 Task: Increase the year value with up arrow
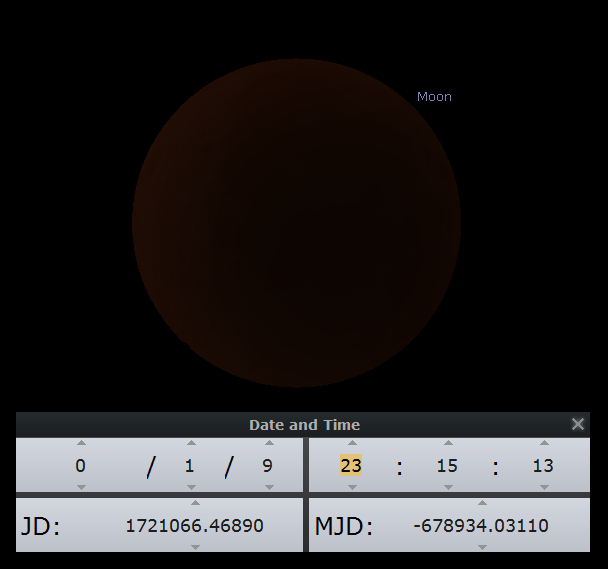pos(81,443)
